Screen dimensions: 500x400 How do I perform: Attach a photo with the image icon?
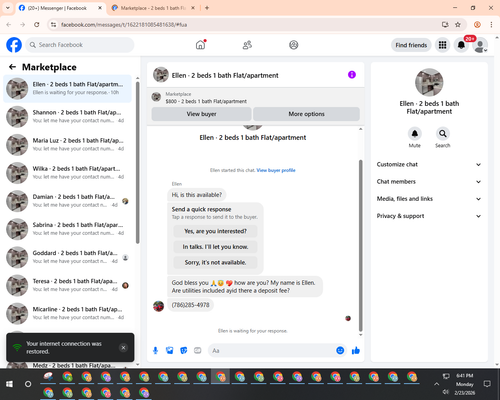(170, 351)
